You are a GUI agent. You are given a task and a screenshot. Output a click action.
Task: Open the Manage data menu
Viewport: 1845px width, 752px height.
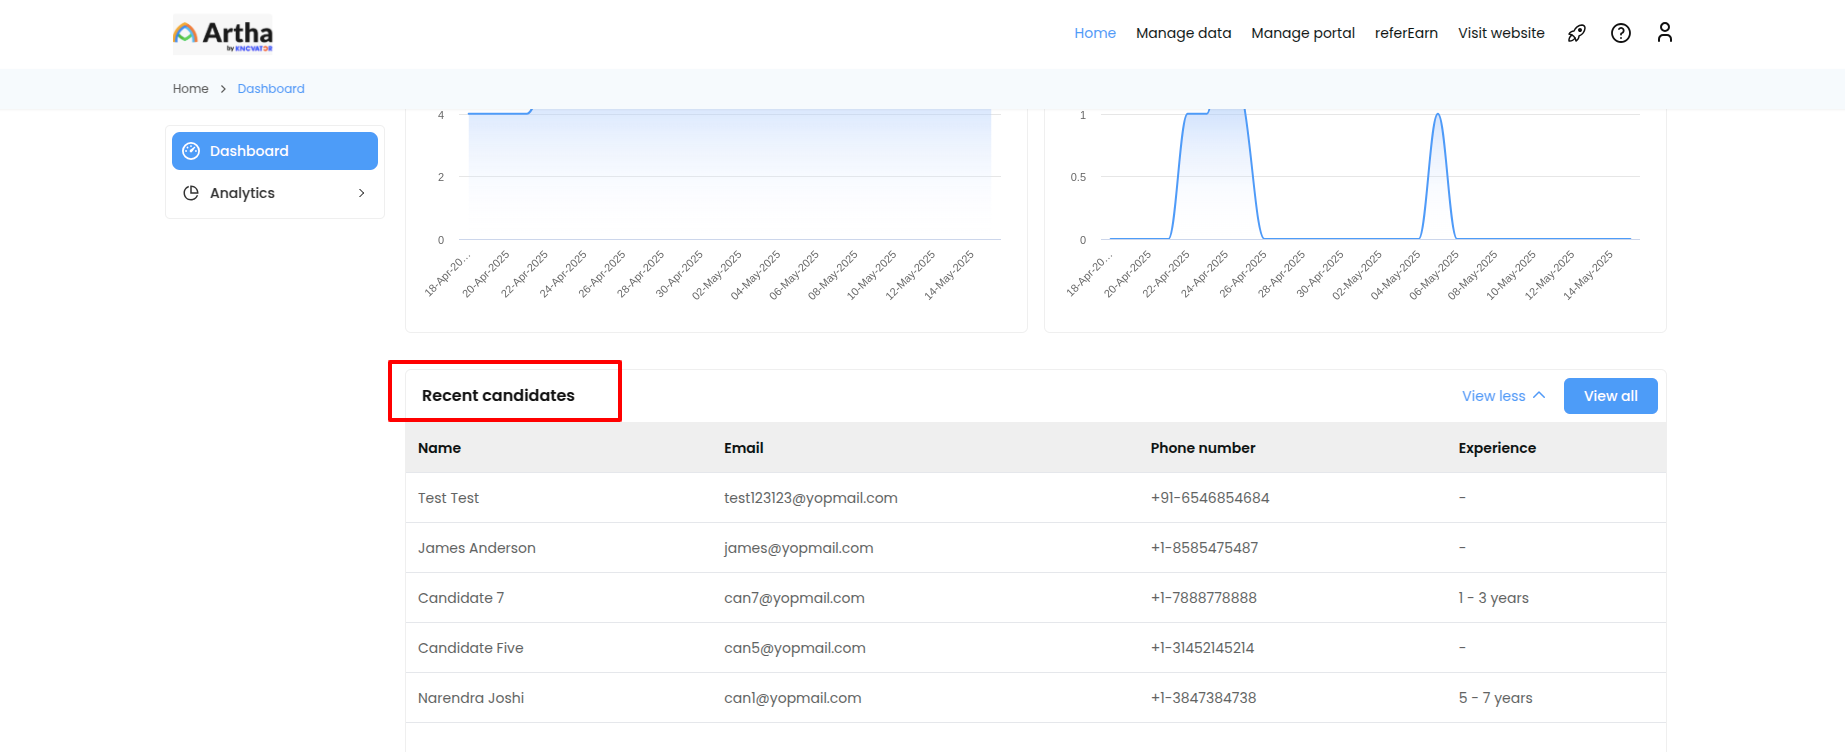pyautogui.click(x=1183, y=33)
